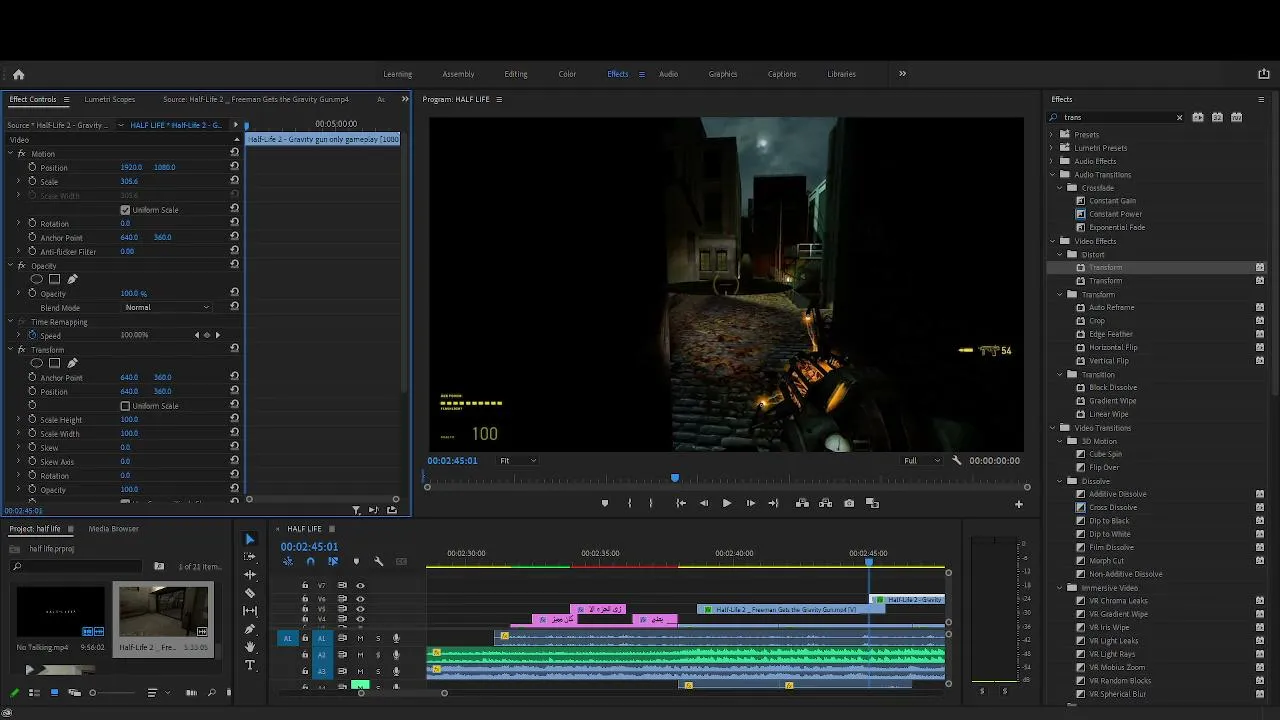1280x720 pixels.
Task: Collapse the Audio Transitions folder
Action: pos(1052,175)
